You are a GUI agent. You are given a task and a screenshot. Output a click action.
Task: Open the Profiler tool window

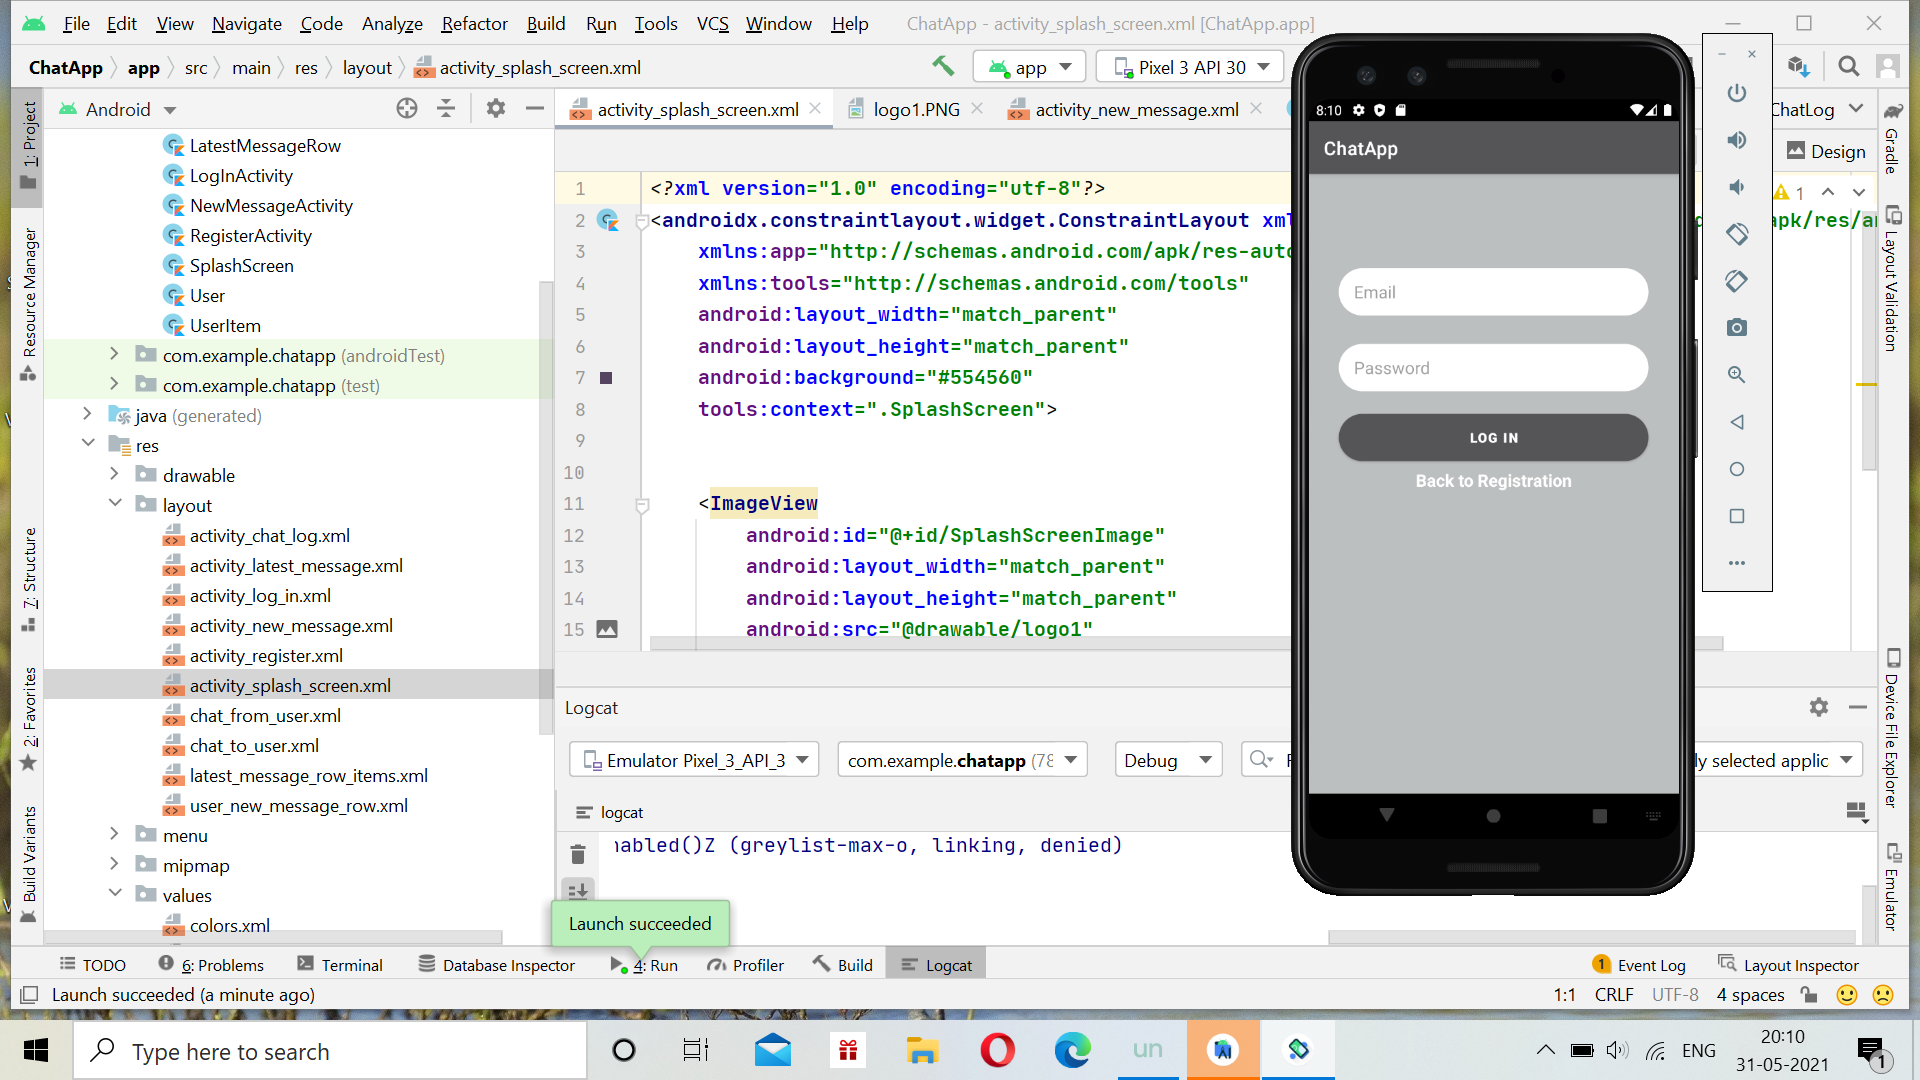746,965
